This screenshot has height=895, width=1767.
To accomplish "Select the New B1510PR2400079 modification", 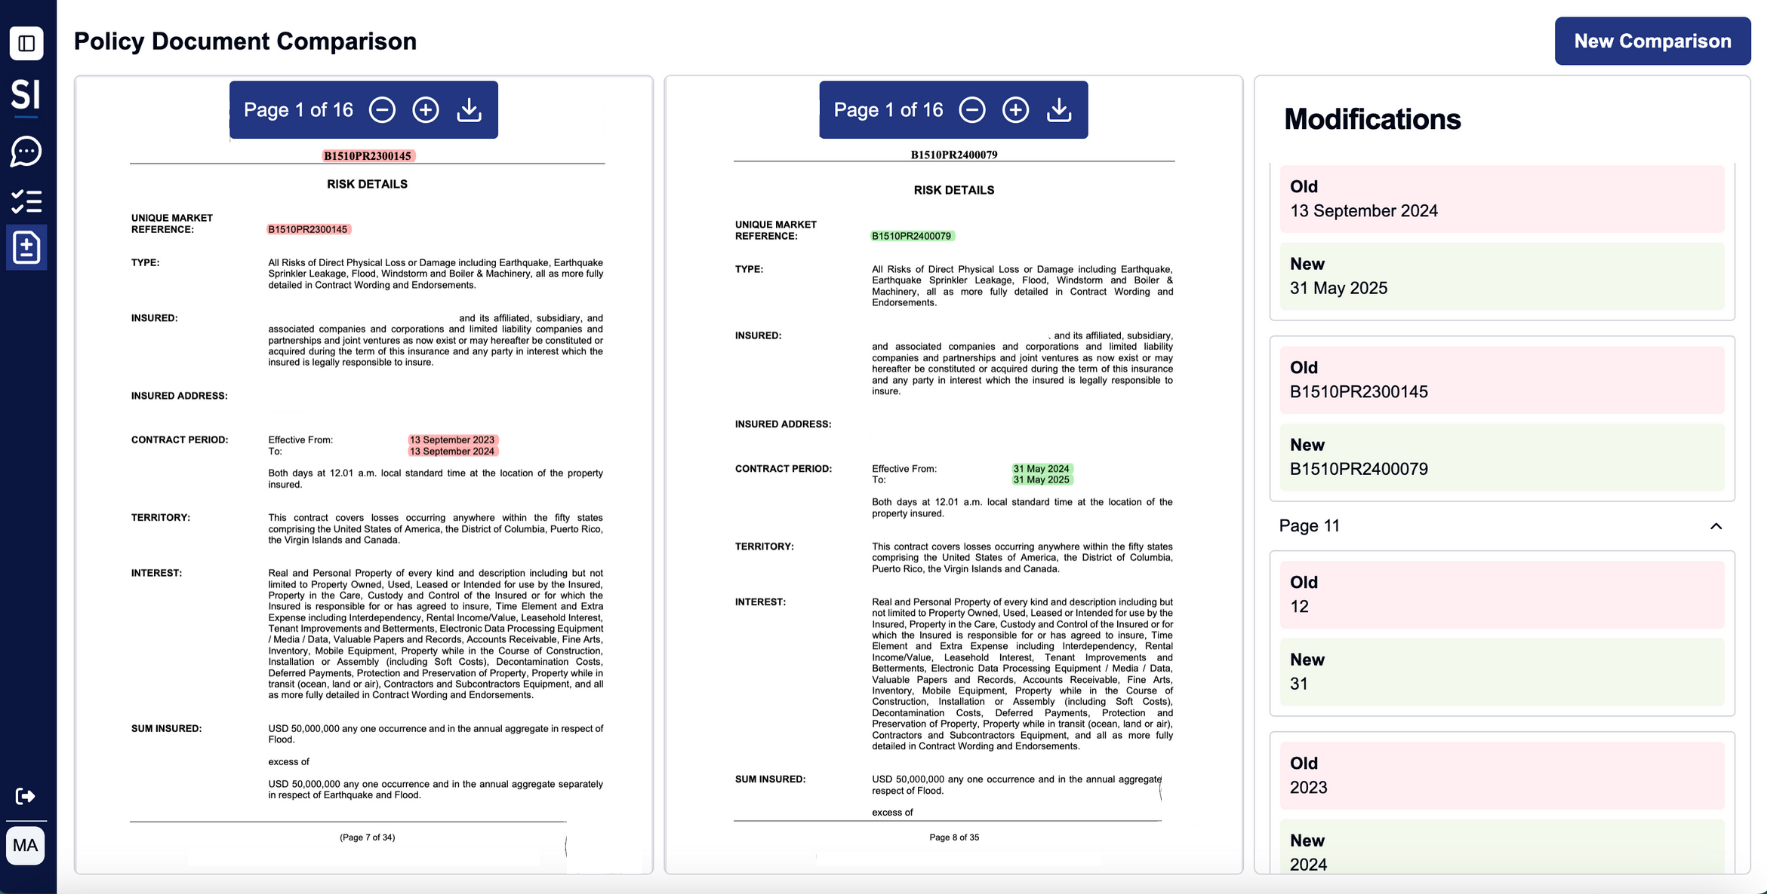I will click(x=1502, y=457).
